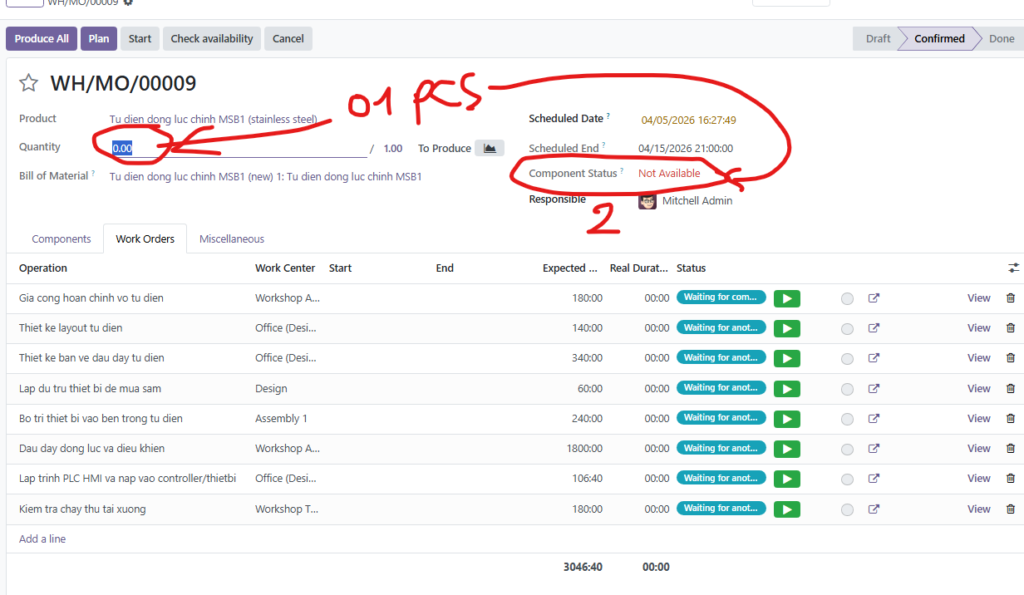
Task: Click the Quantity input field showing 0.00
Action: (238, 148)
